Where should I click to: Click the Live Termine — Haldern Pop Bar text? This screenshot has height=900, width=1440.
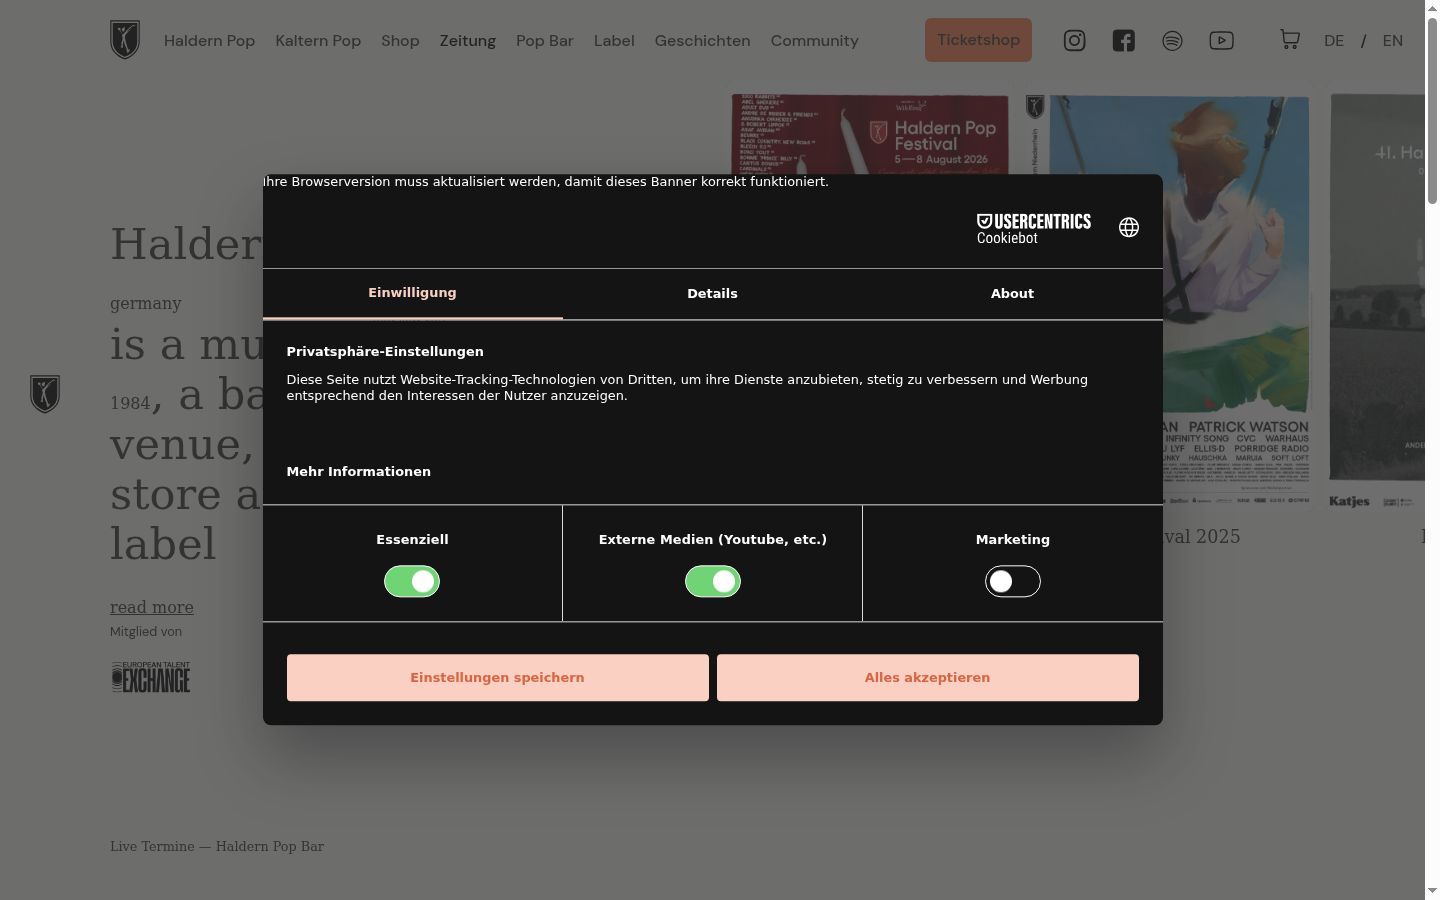217,847
